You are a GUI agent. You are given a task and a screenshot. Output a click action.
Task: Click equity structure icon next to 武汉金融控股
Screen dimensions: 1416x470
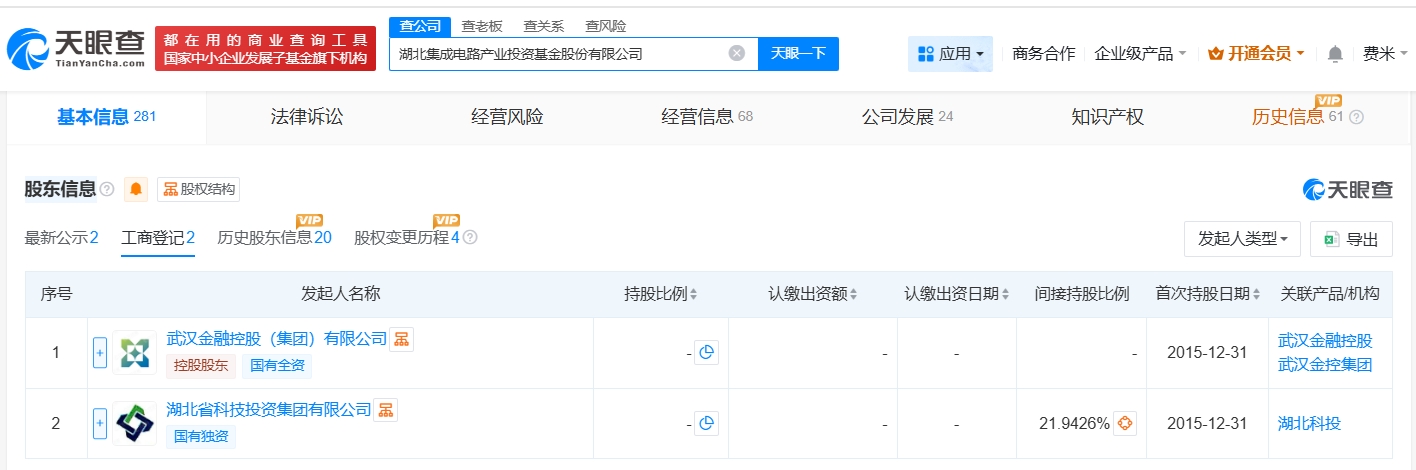tap(401, 339)
